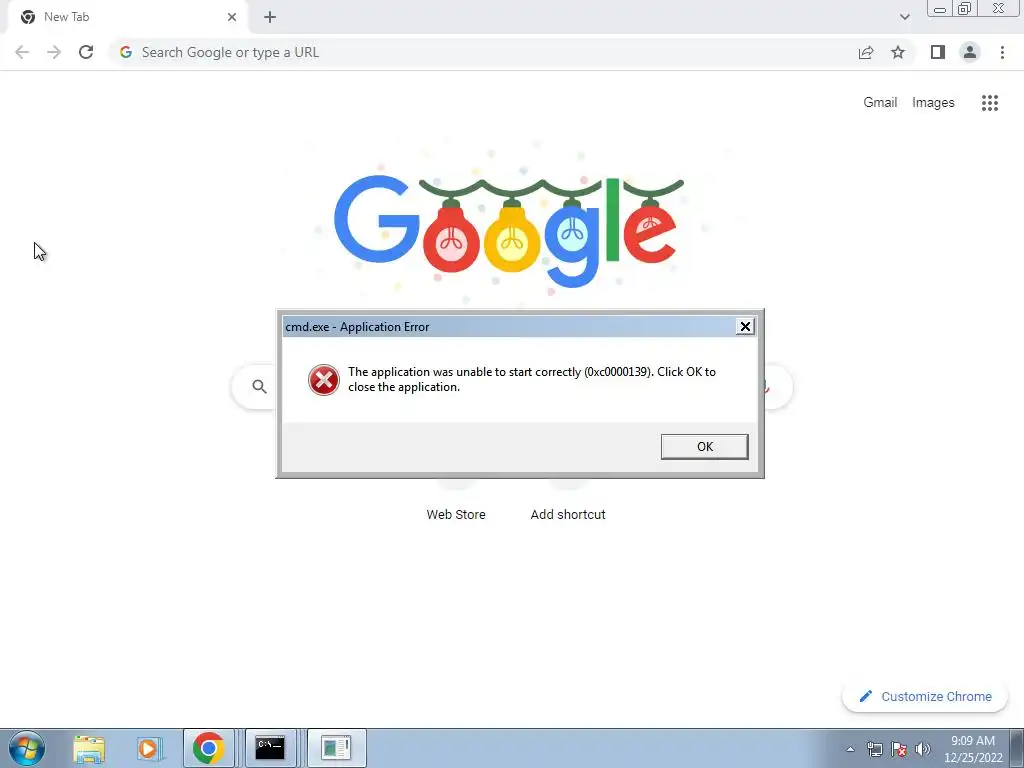Open the Chrome three-dot menu
The height and width of the screenshot is (768, 1024).
1002,52
